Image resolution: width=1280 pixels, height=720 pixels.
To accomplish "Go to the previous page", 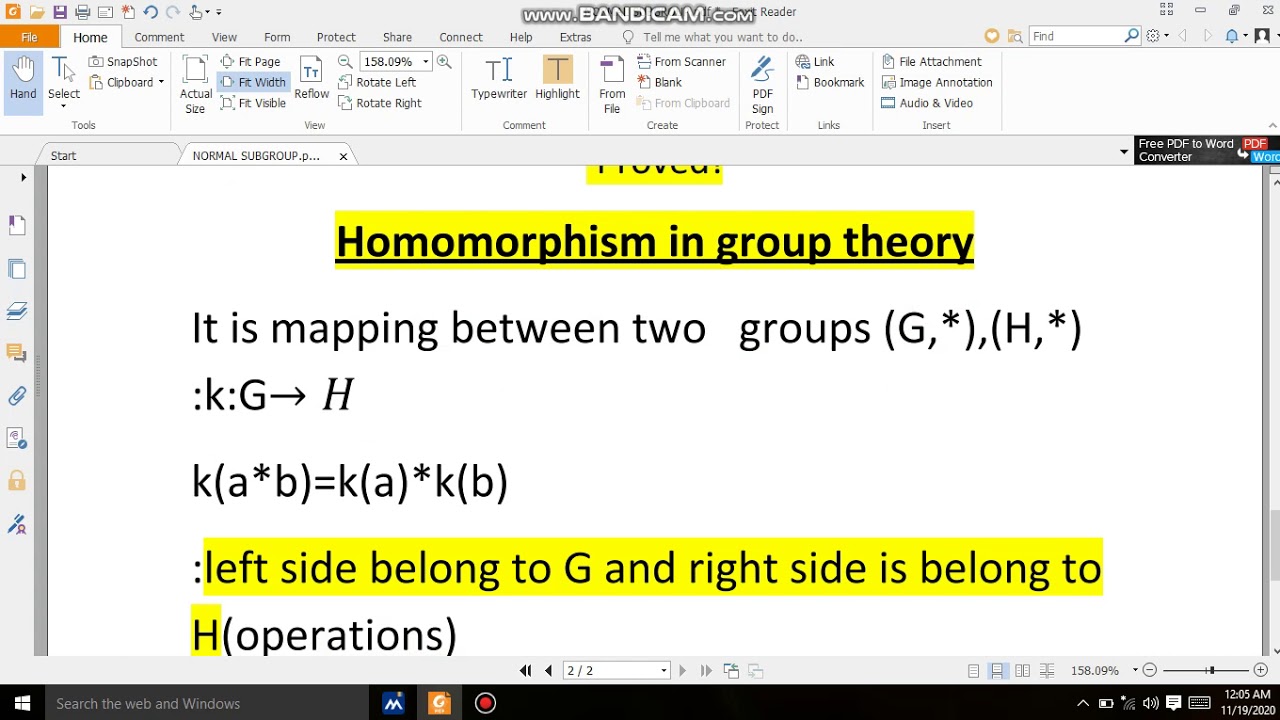I will [548, 671].
